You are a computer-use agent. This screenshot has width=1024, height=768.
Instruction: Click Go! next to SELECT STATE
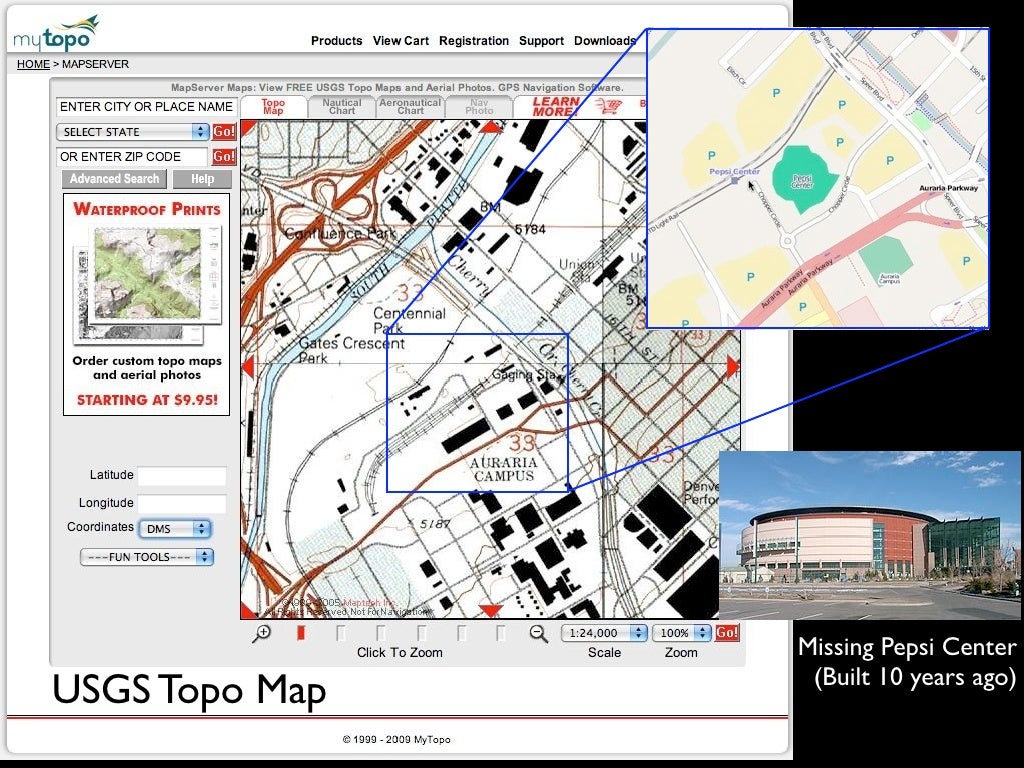point(224,132)
